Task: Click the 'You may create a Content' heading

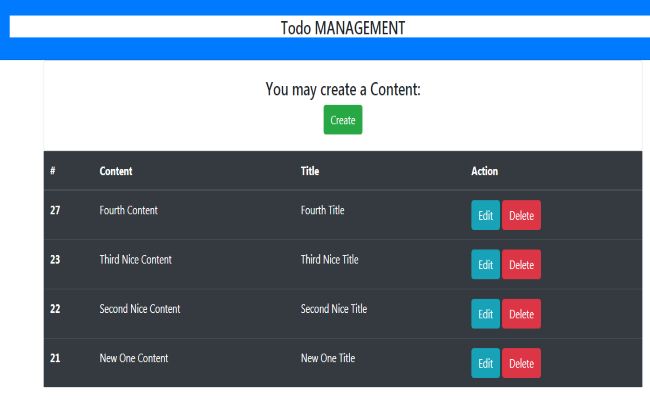Action: [343, 90]
